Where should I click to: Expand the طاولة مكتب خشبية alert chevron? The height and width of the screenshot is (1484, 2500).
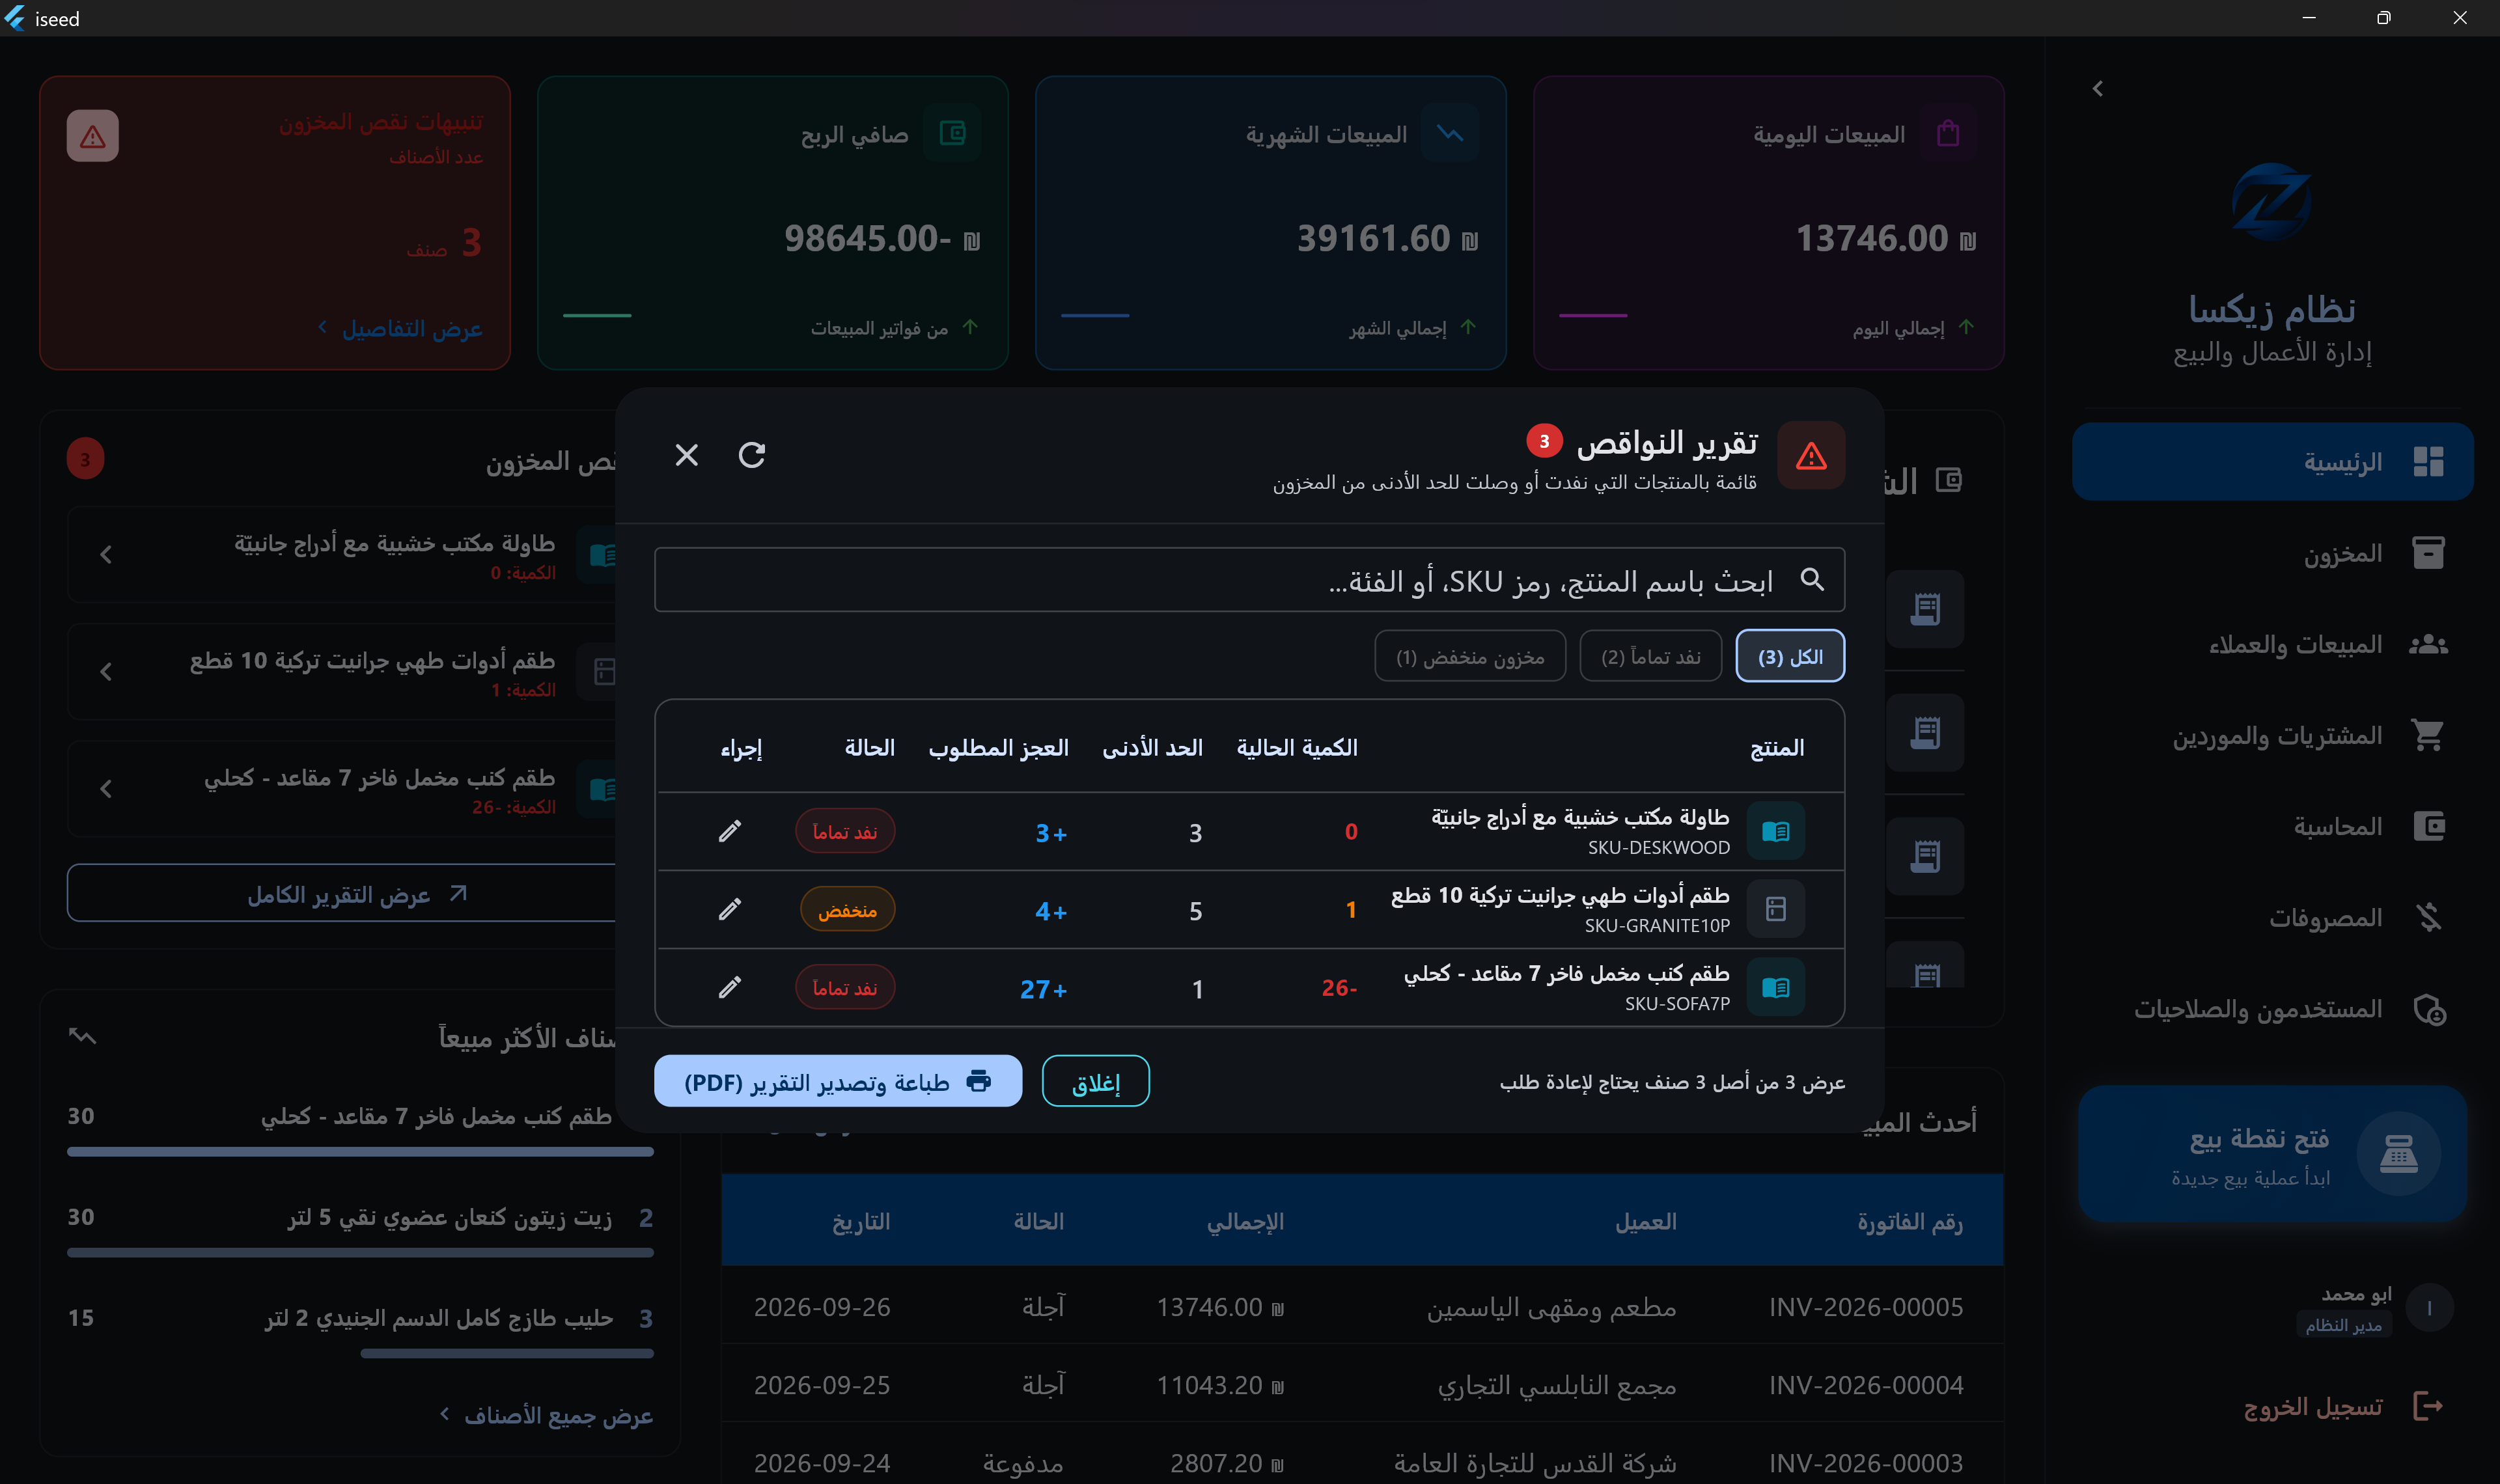tap(106, 554)
